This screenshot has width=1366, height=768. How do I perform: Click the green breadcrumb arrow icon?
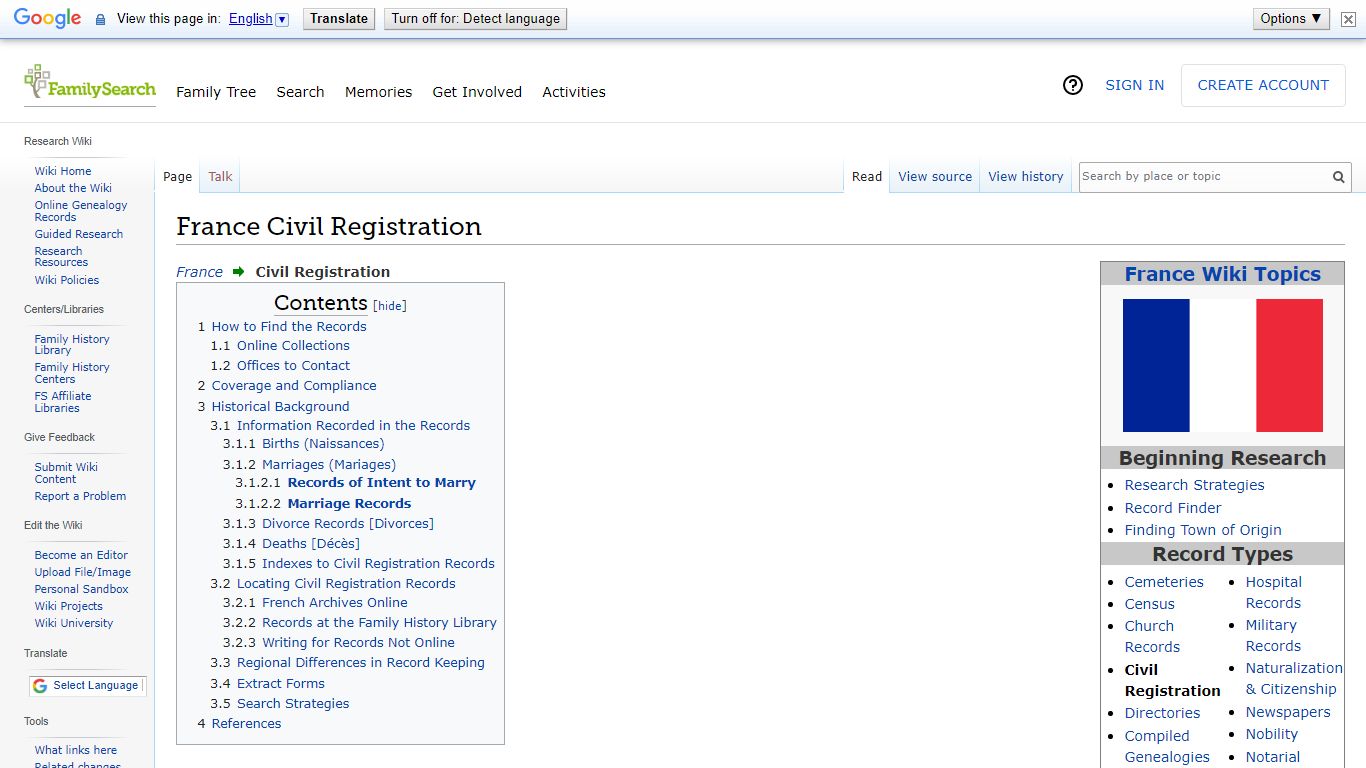click(239, 271)
